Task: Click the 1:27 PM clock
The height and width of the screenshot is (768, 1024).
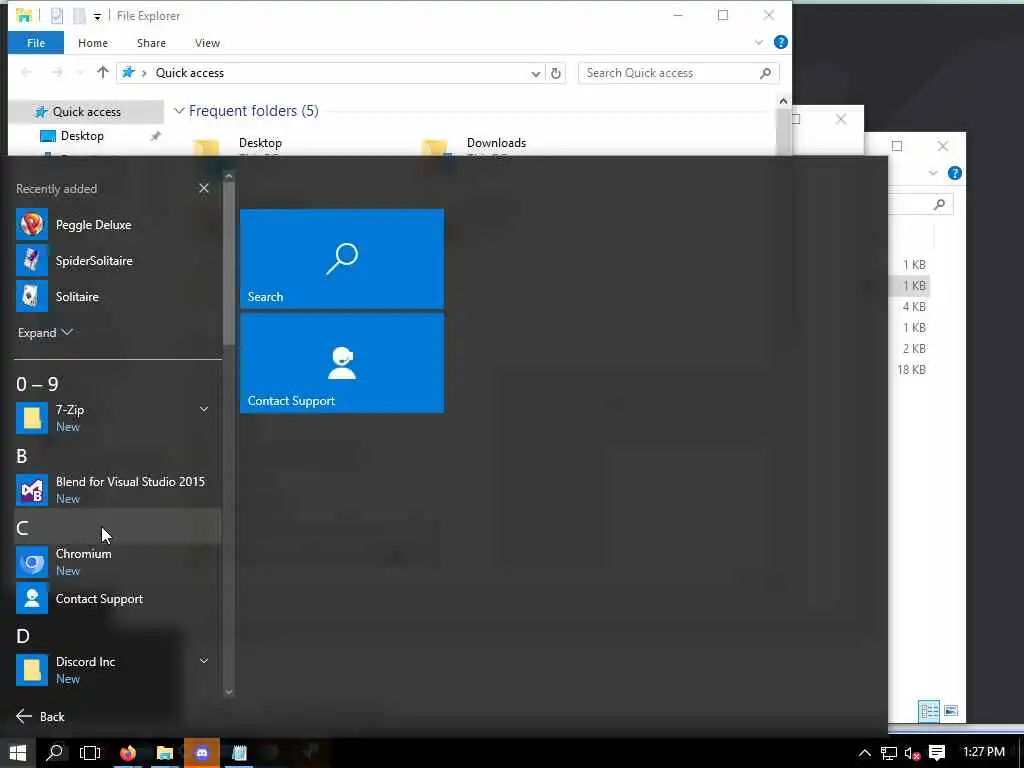Action: [984, 752]
